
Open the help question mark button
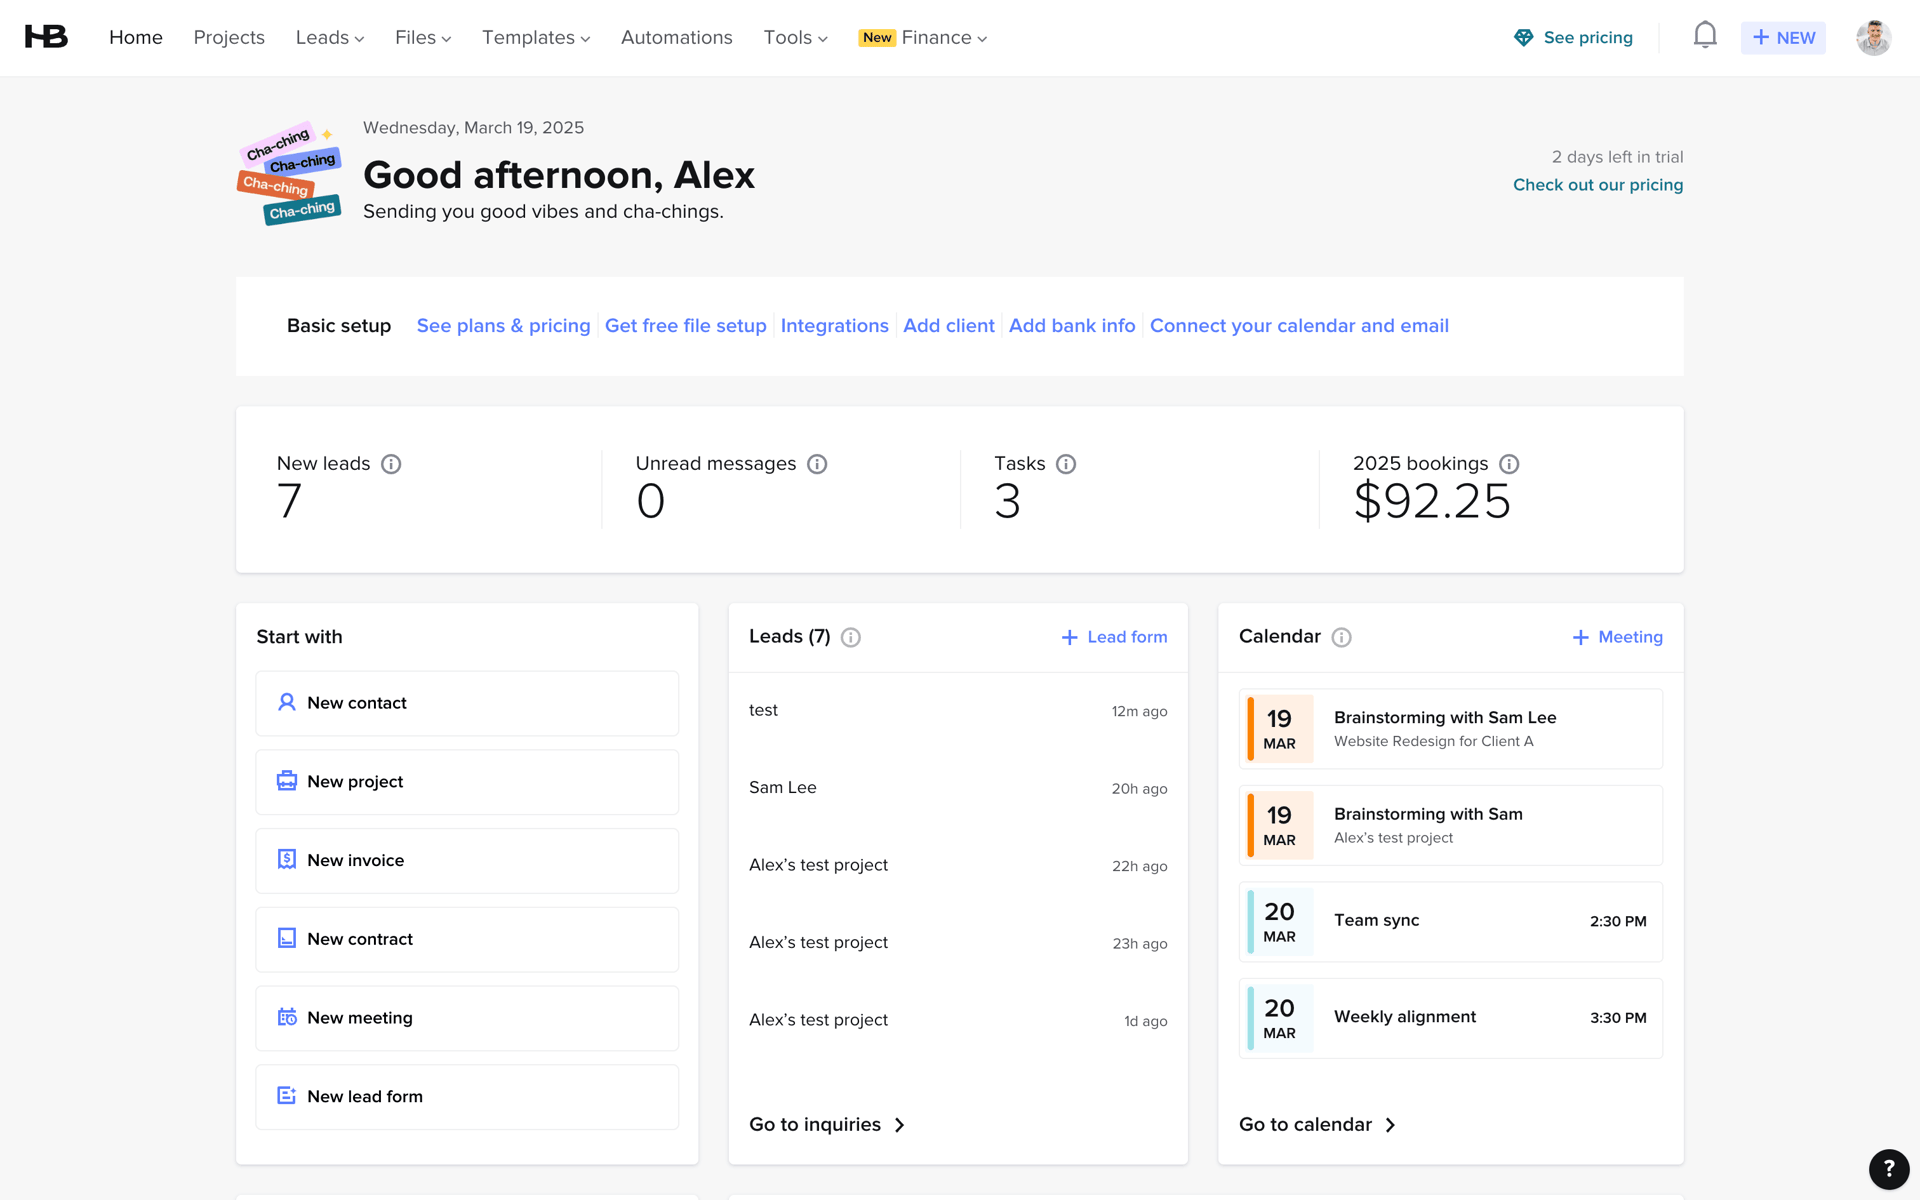pos(1889,1168)
